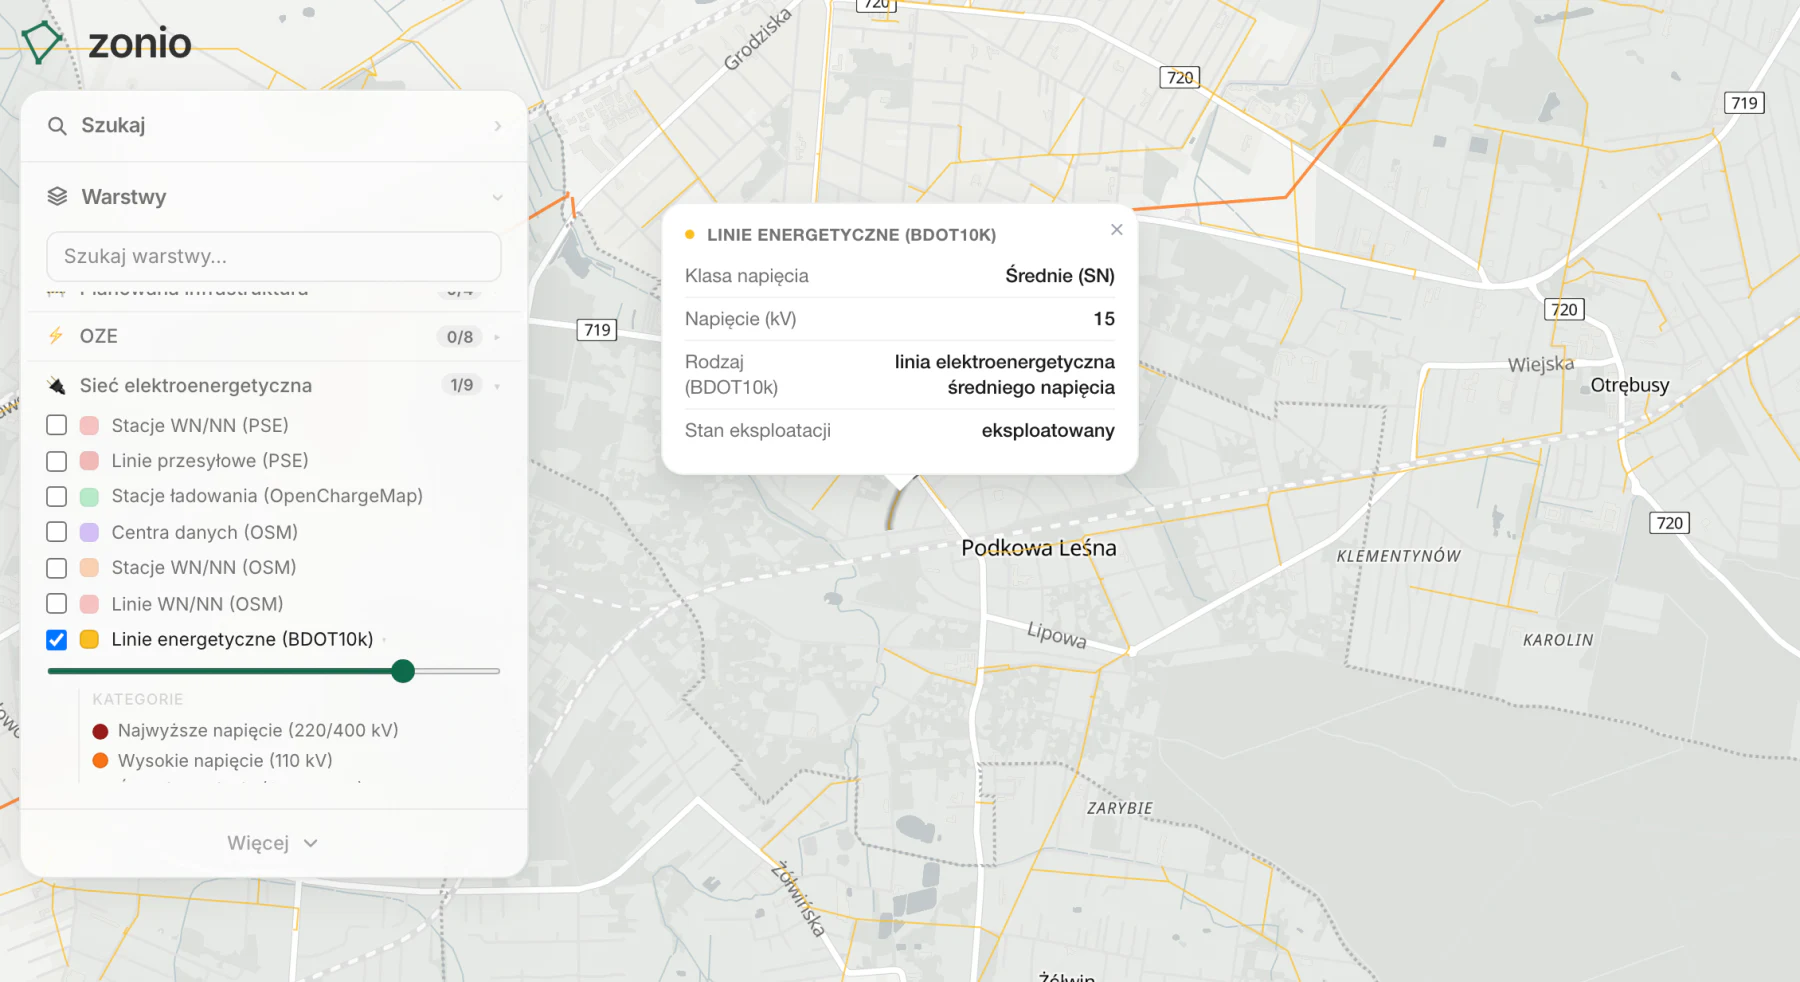Viewport: 1800px width, 982px height.
Task: Click the 1/9 layer count badge
Action: click(461, 385)
